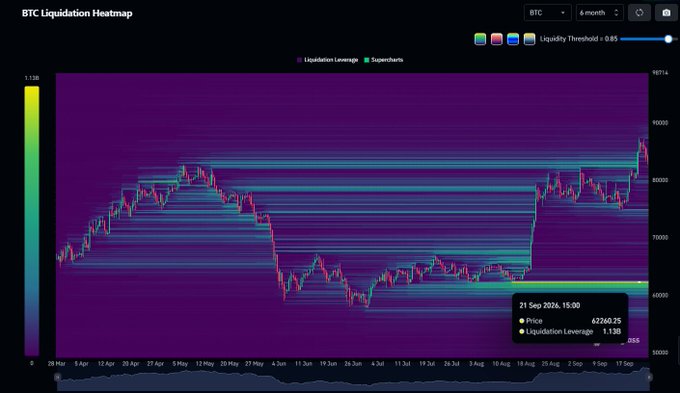
Task: Click the price overview strip below the chart
Action: coord(353,379)
